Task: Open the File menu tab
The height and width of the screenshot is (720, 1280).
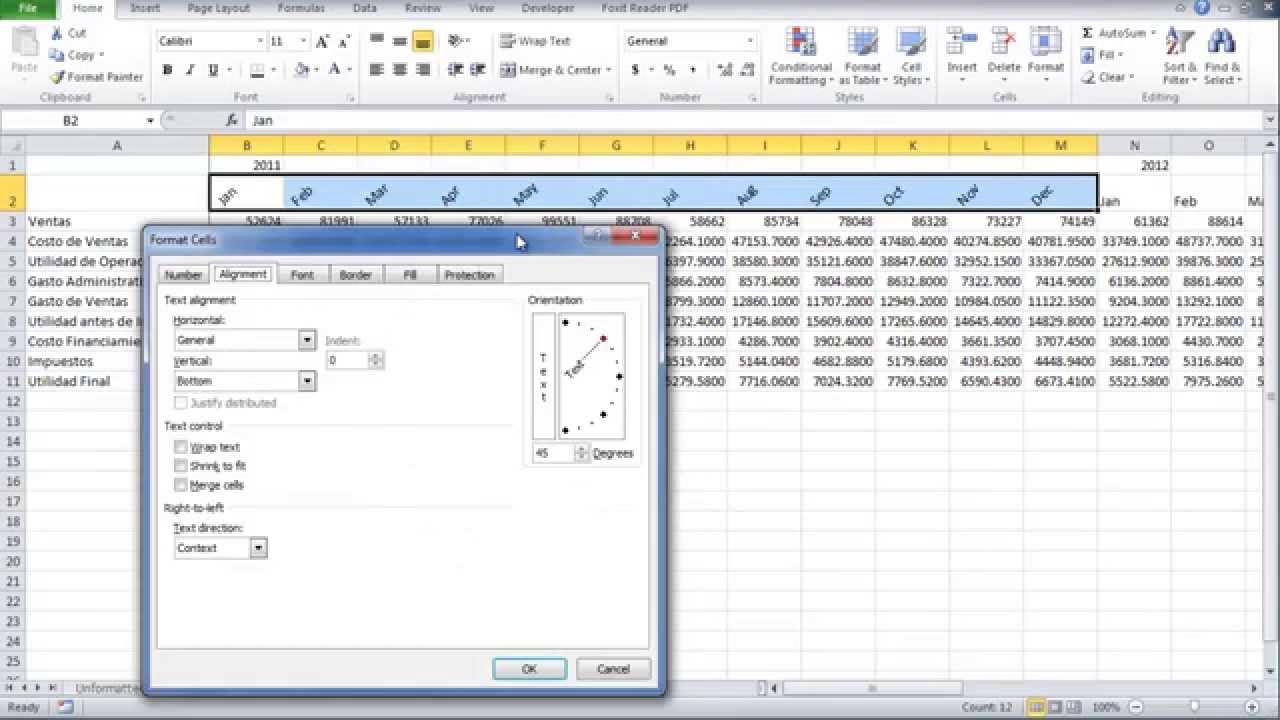Action: 27,8
